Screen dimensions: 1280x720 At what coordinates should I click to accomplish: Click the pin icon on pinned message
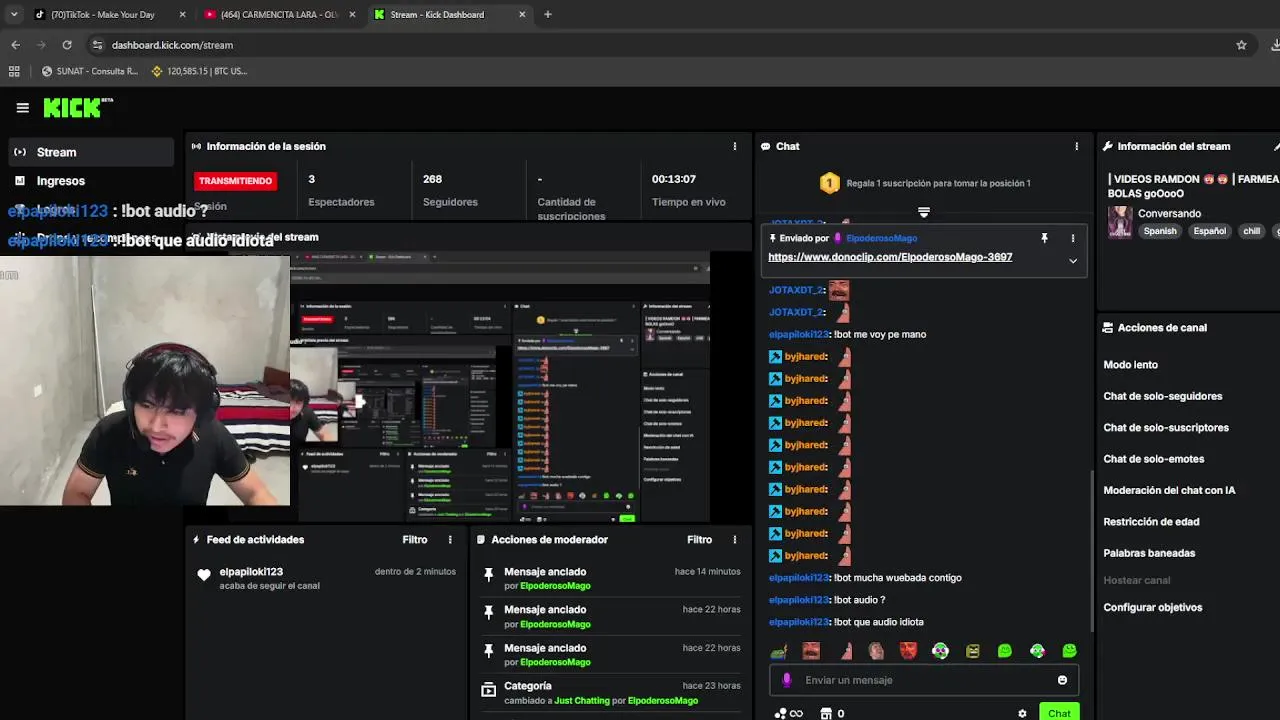point(1044,238)
